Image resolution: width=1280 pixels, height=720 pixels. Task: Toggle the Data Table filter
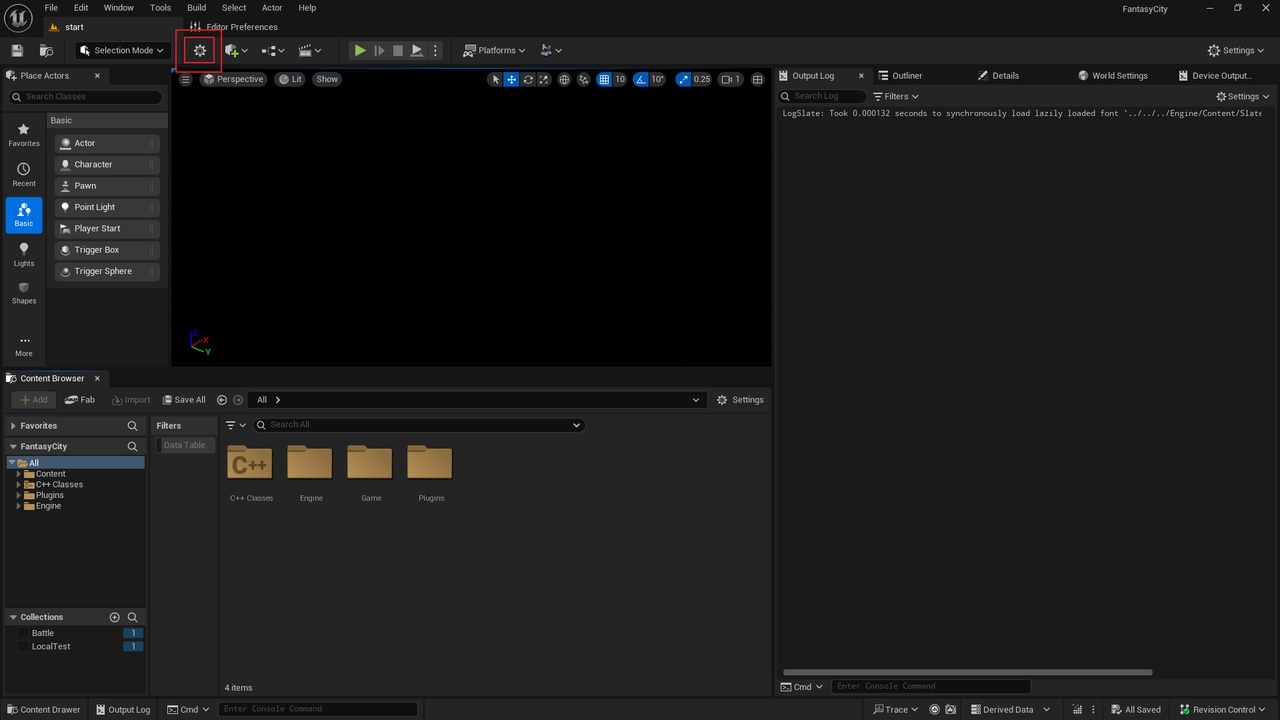click(185, 445)
